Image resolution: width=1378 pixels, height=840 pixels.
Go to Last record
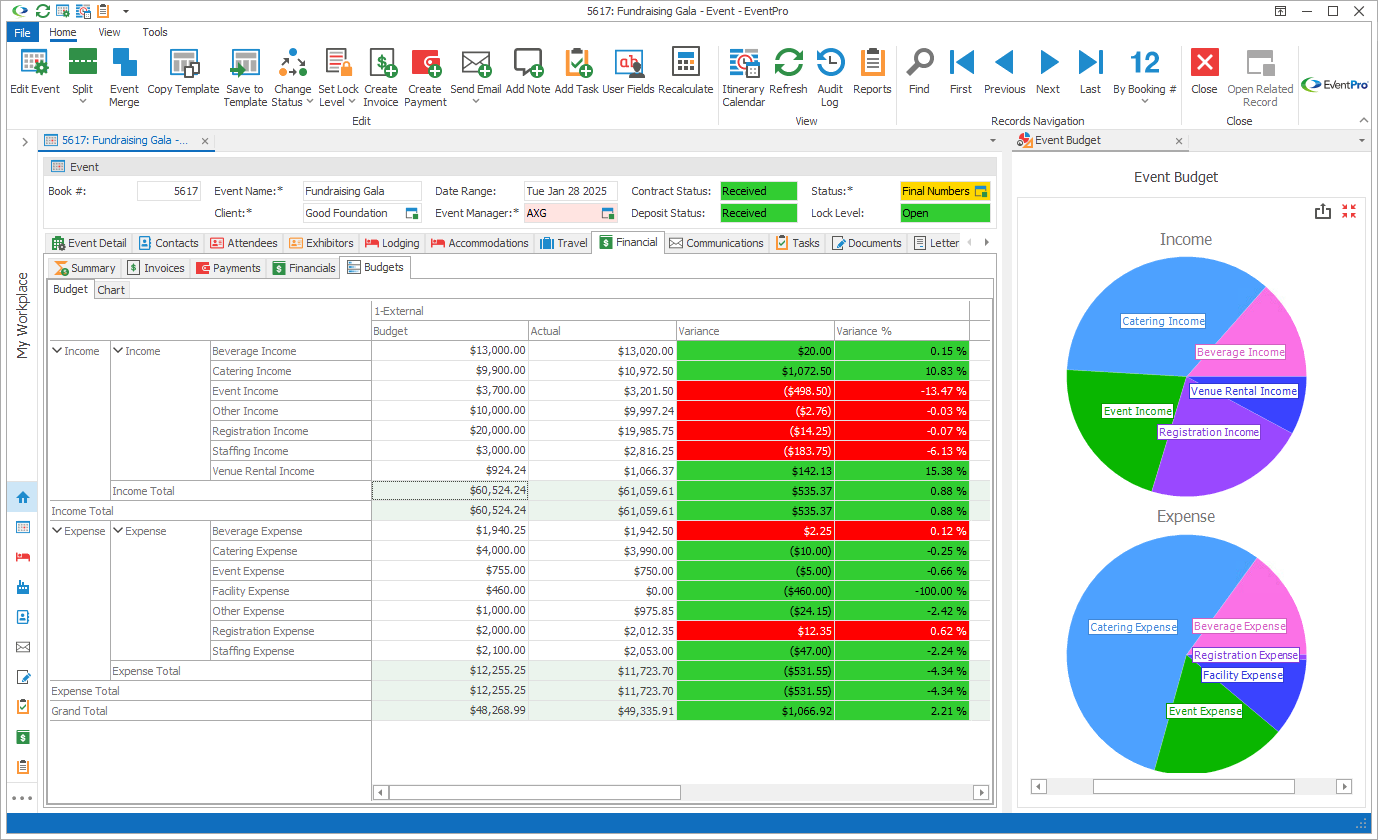(x=1091, y=63)
